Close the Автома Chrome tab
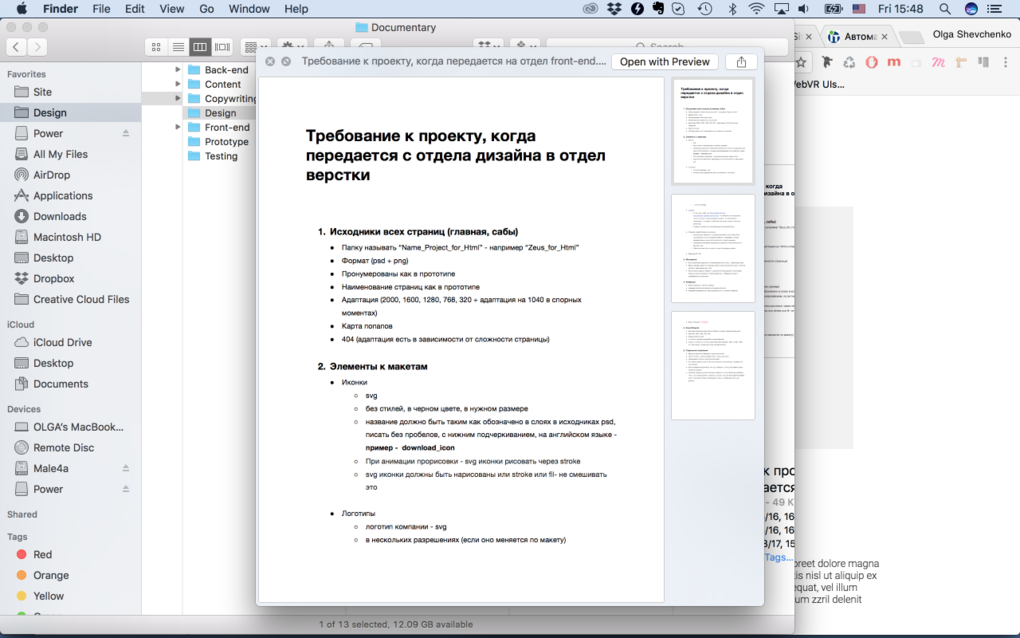Viewport: 1020px width, 638px height. [884, 36]
